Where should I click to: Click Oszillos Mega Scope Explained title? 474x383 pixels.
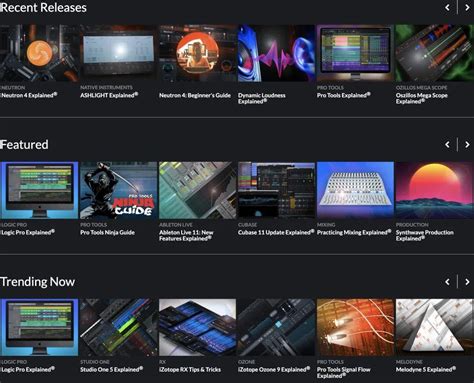(x=422, y=99)
